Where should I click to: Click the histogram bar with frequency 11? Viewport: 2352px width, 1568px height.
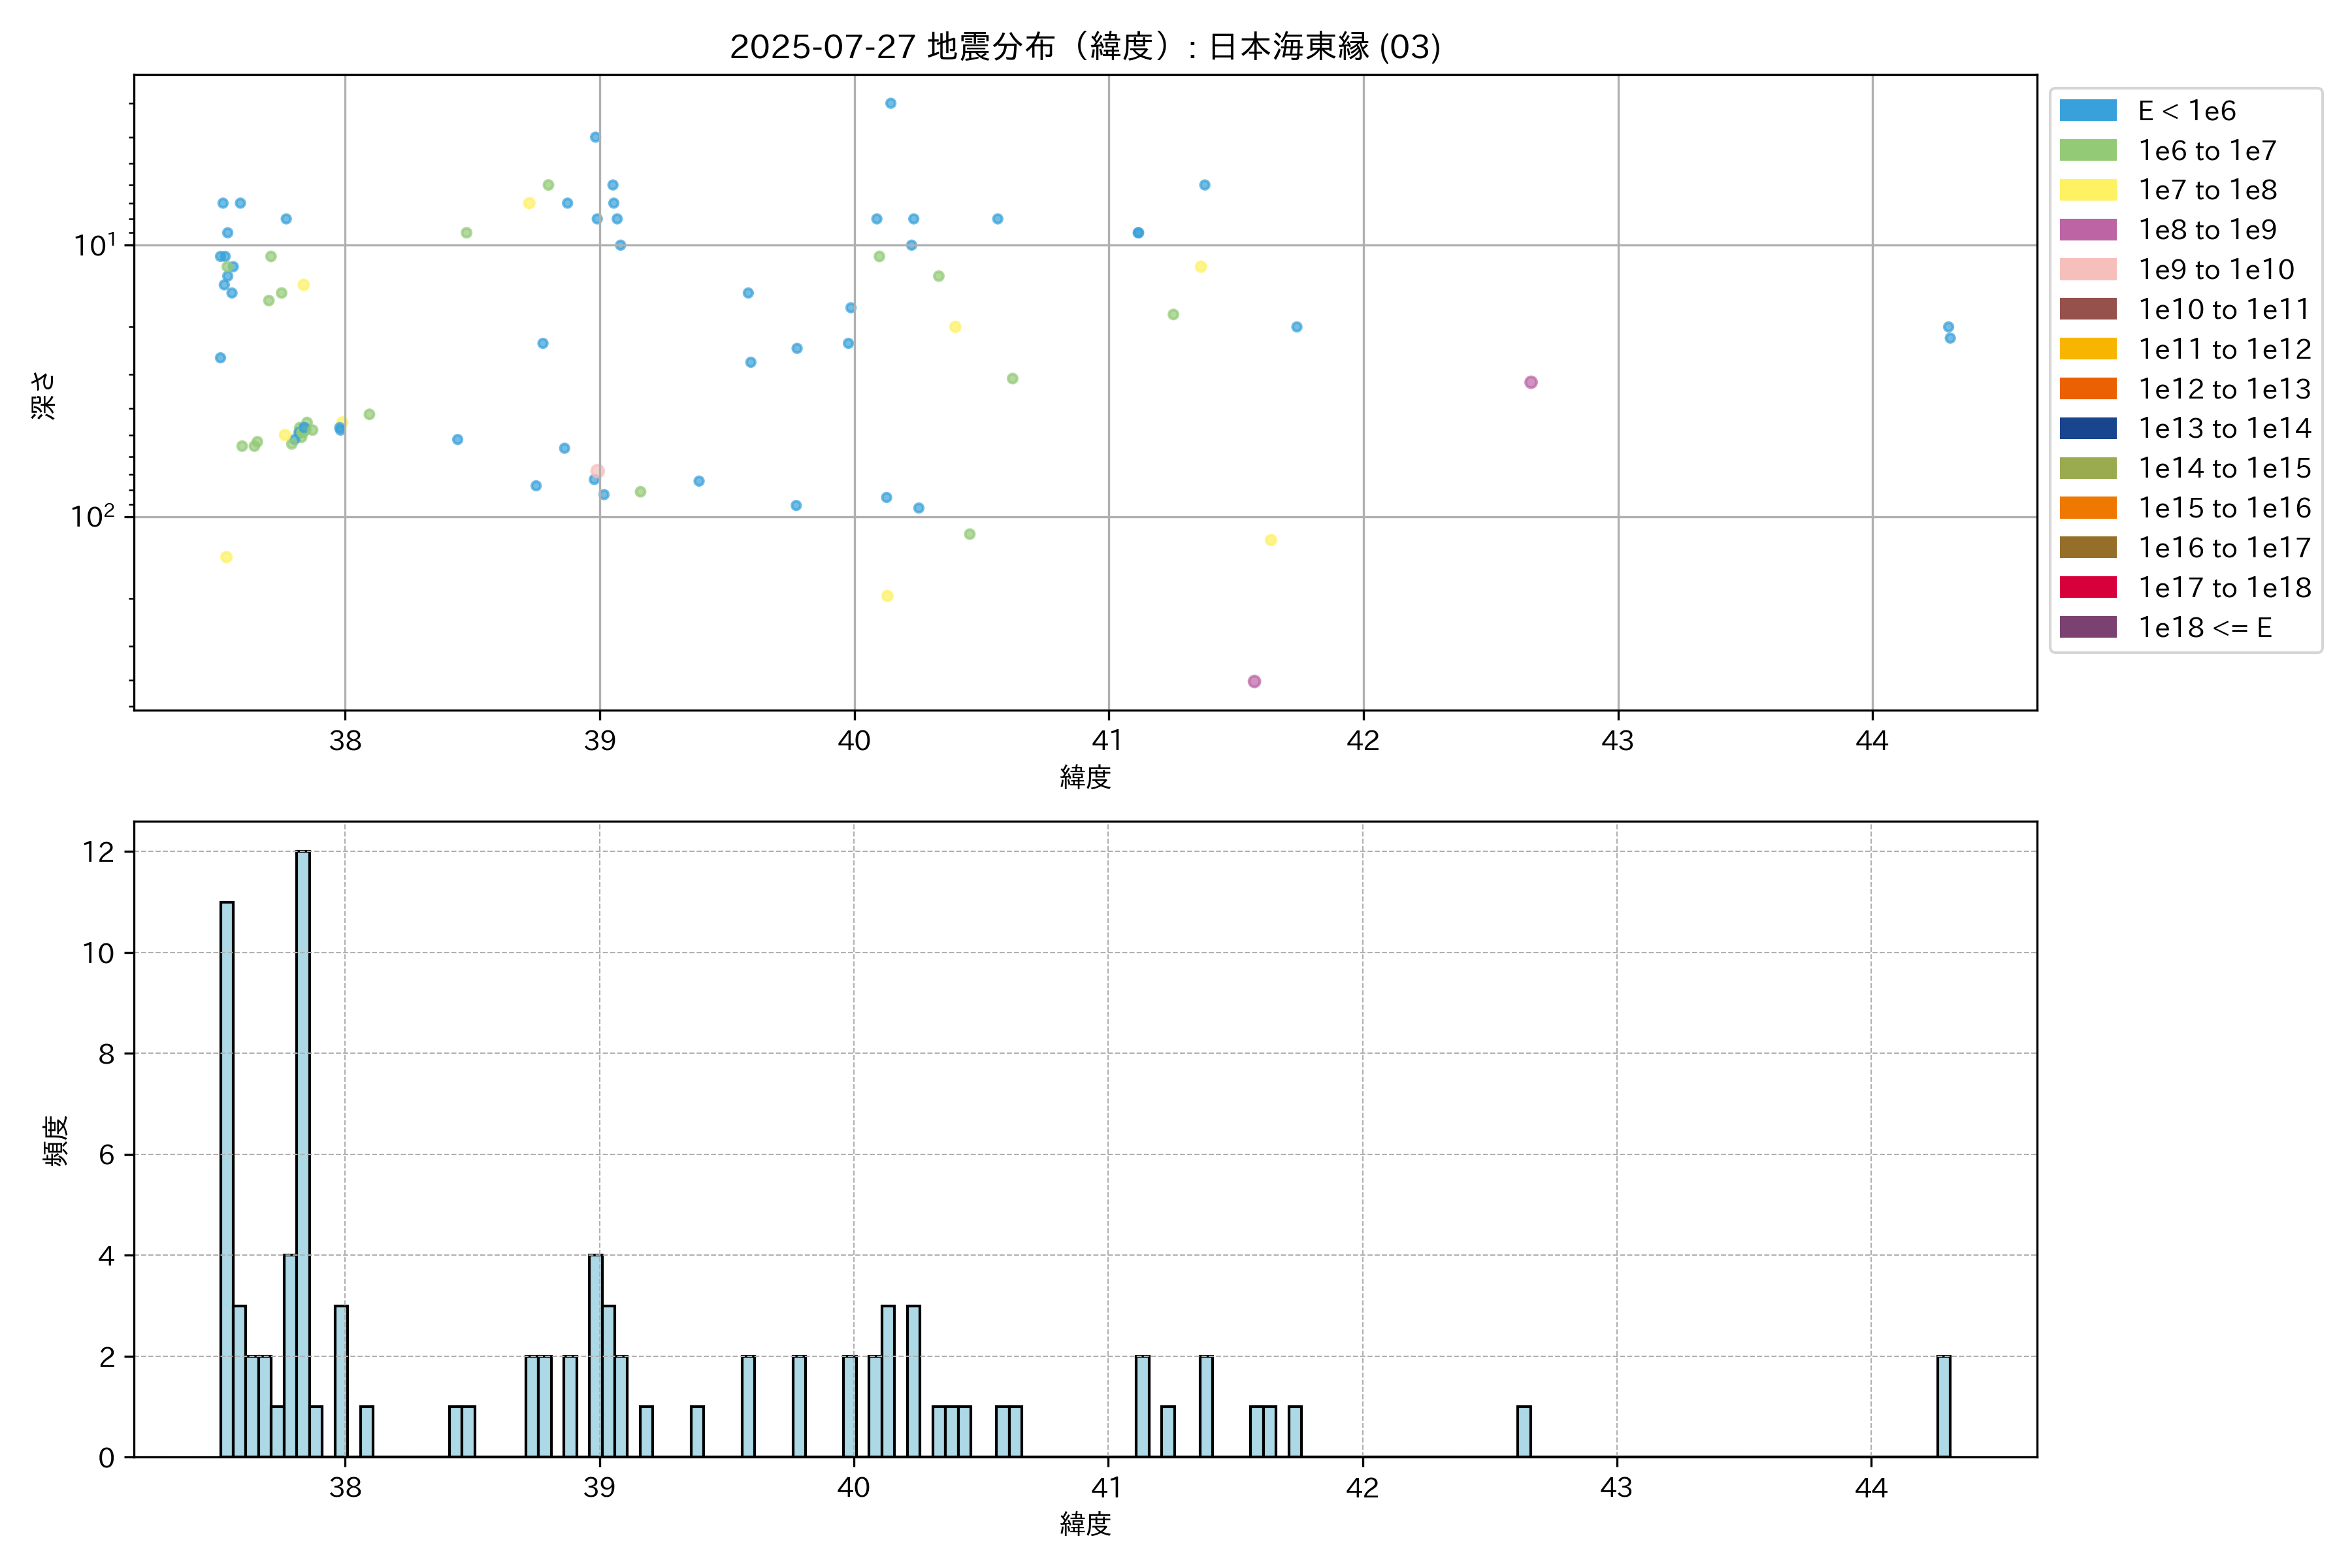[x=227, y=1180]
